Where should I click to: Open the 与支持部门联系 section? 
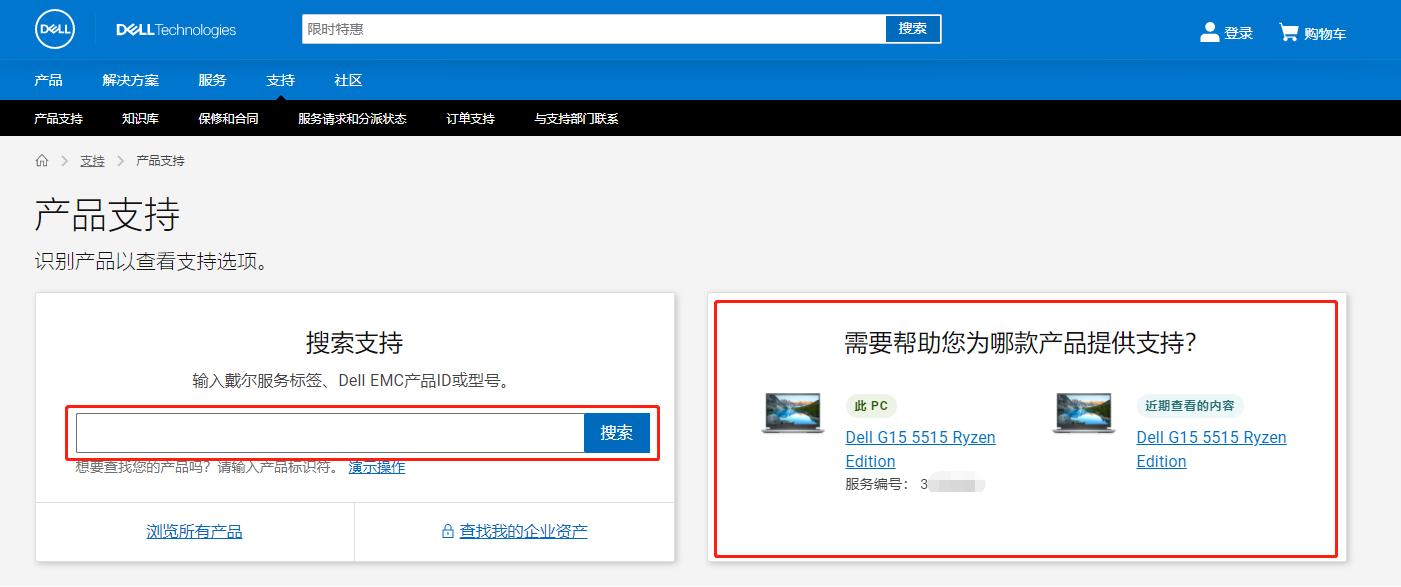pos(577,118)
